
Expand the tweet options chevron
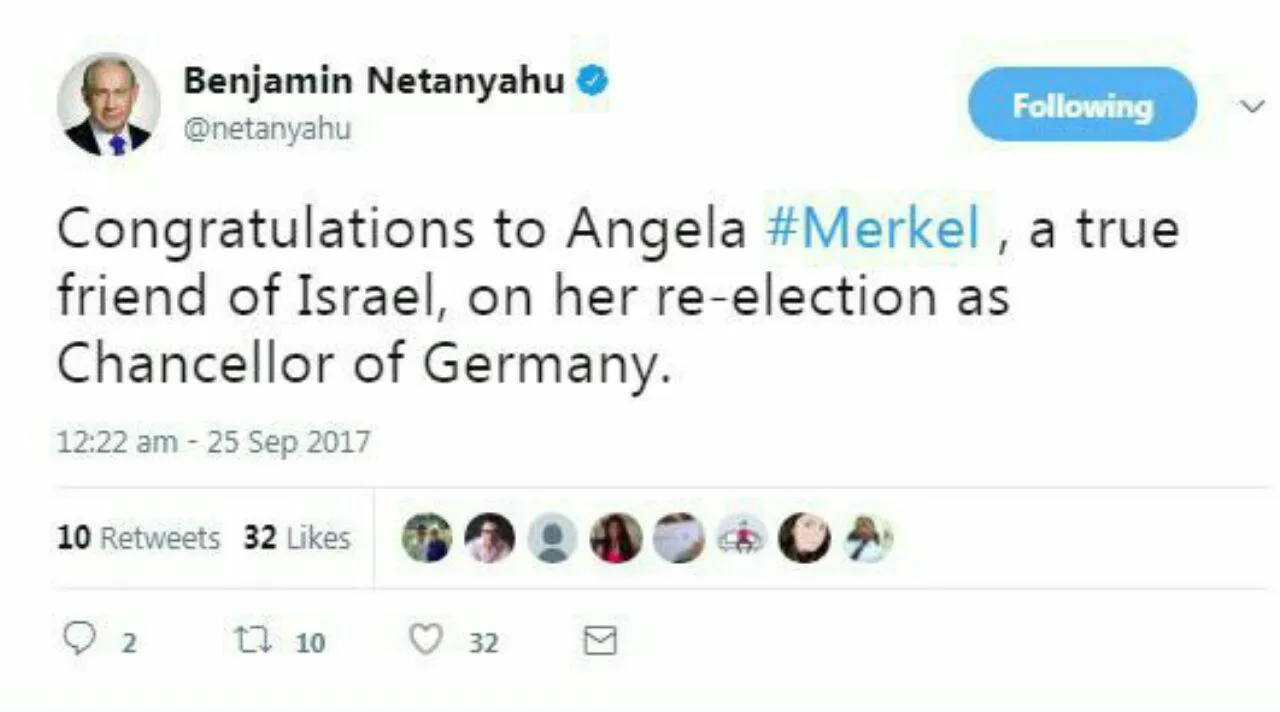(x=1252, y=106)
